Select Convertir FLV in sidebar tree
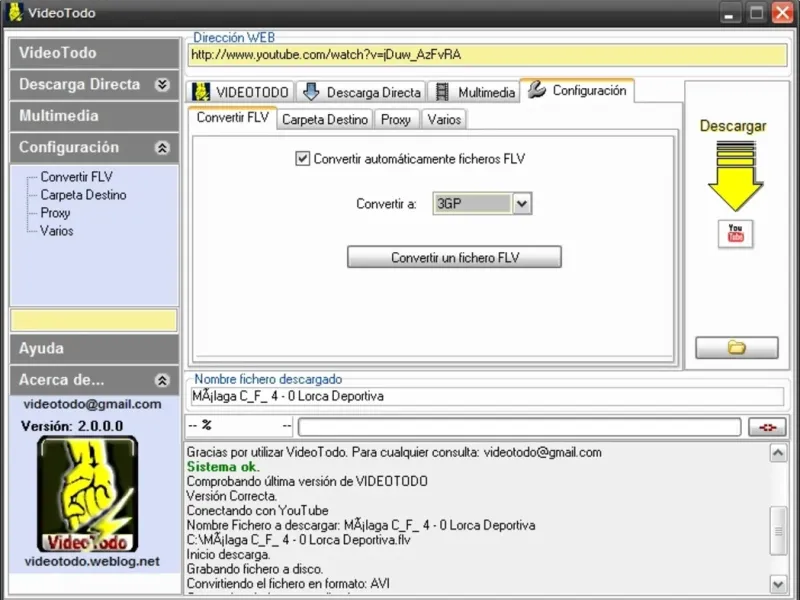Image resolution: width=800 pixels, height=600 pixels. click(77, 177)
